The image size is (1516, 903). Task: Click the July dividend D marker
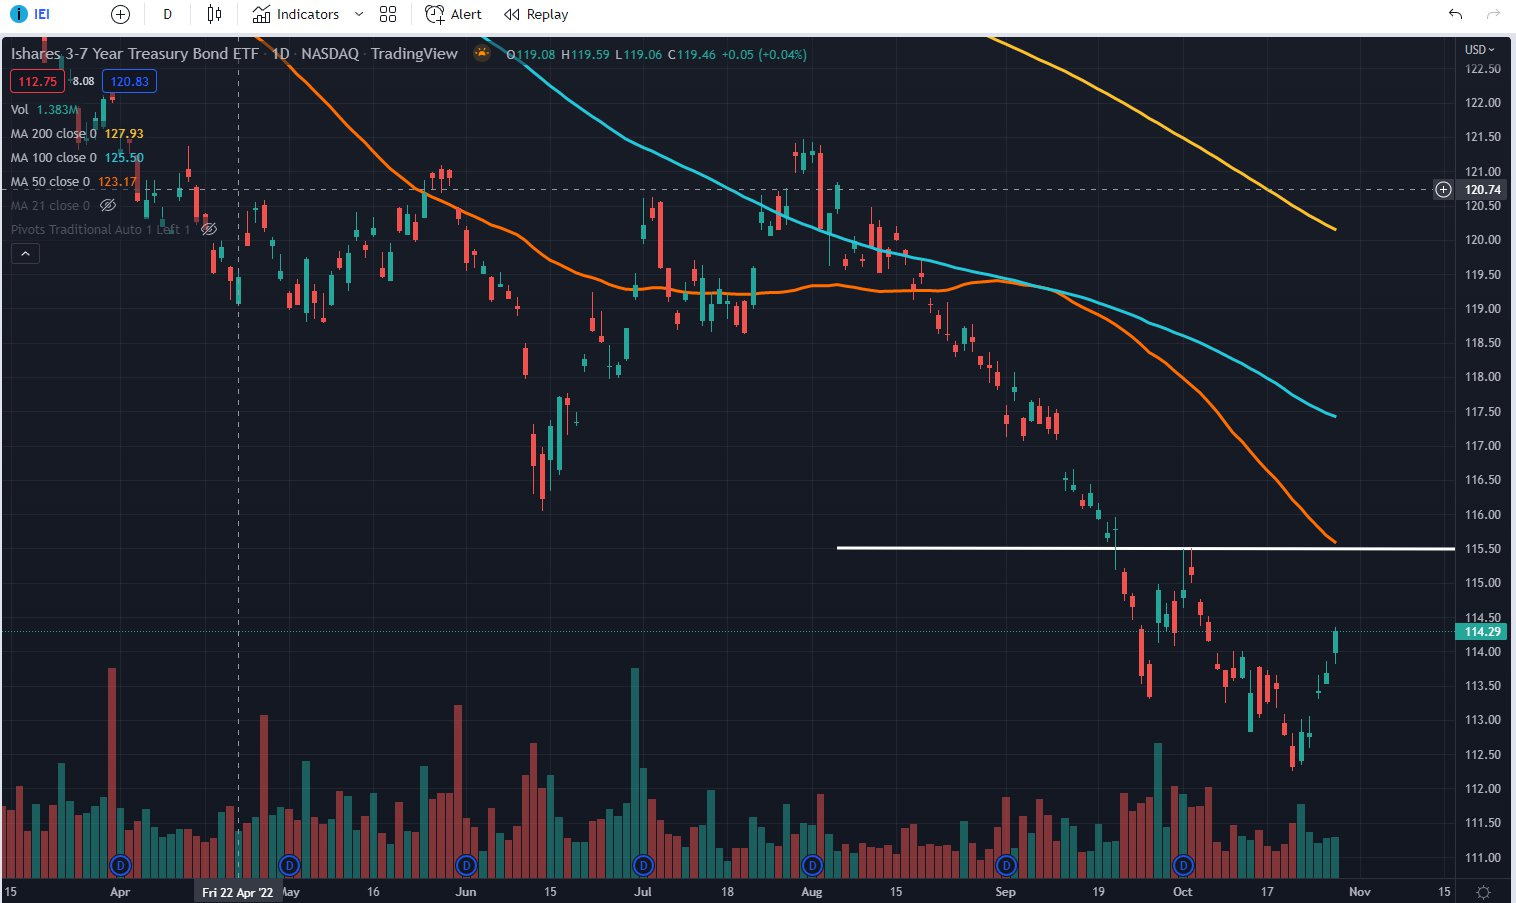(x=643, y=865)
